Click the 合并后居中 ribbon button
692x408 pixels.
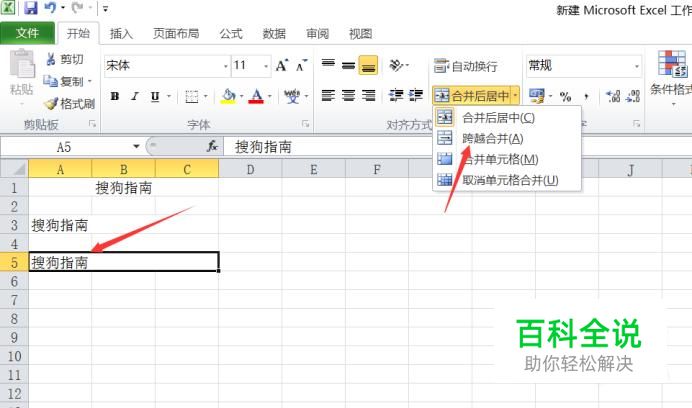[471, 95]
